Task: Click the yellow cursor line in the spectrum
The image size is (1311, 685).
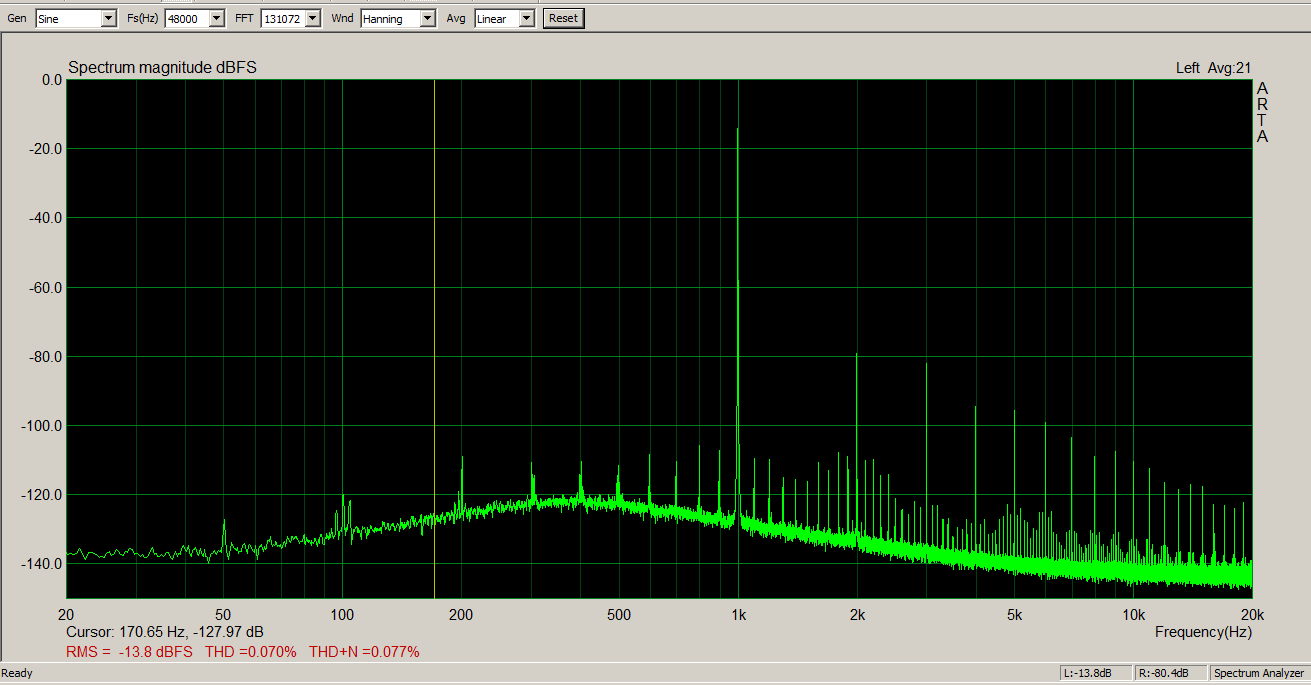Action: 434,340
